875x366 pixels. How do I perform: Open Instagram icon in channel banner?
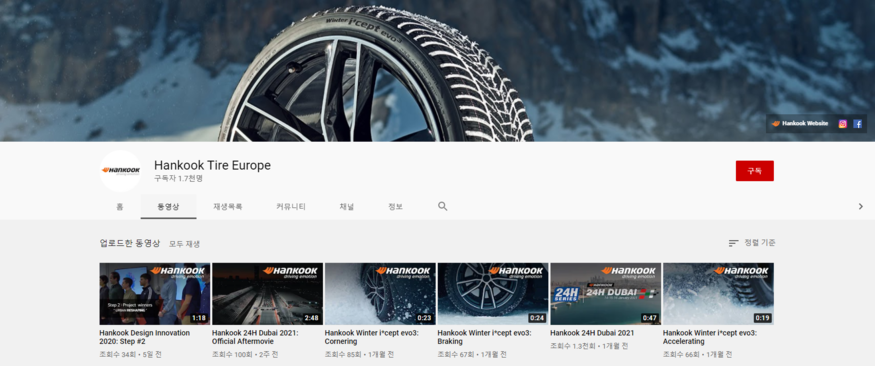843,124
